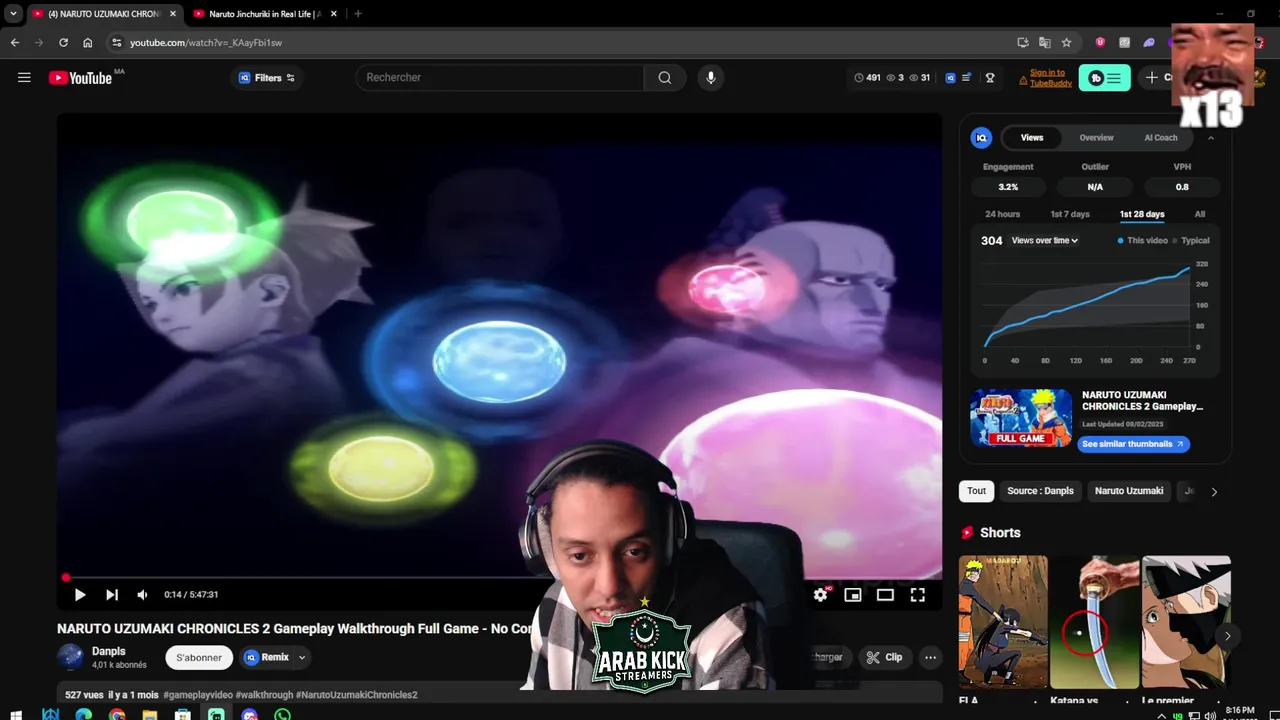Viewport: 1280px width, 720px height.
Task: Open the YouTube guide hamburger menu
Action: pos(24,77)
